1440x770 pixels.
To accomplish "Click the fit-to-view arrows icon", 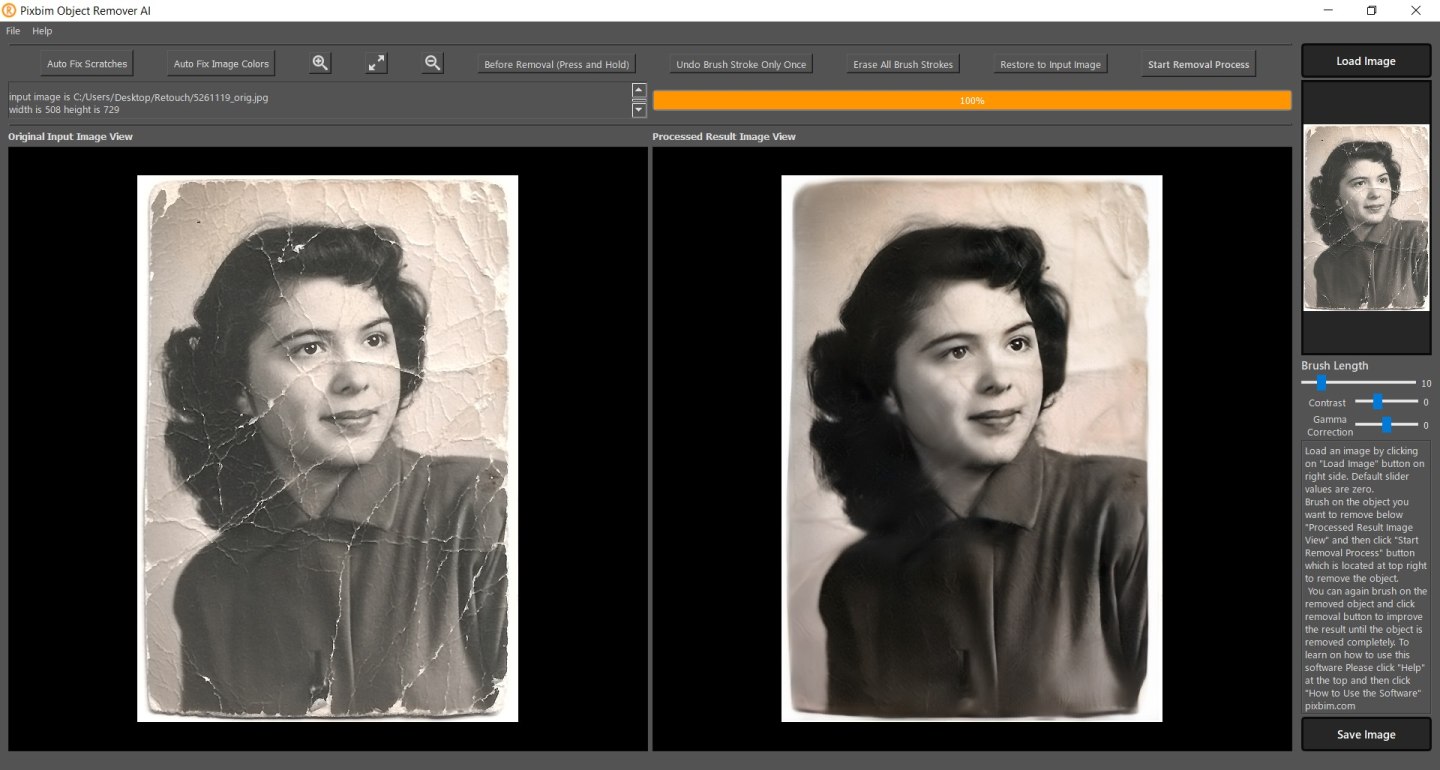I will [376, 63].
